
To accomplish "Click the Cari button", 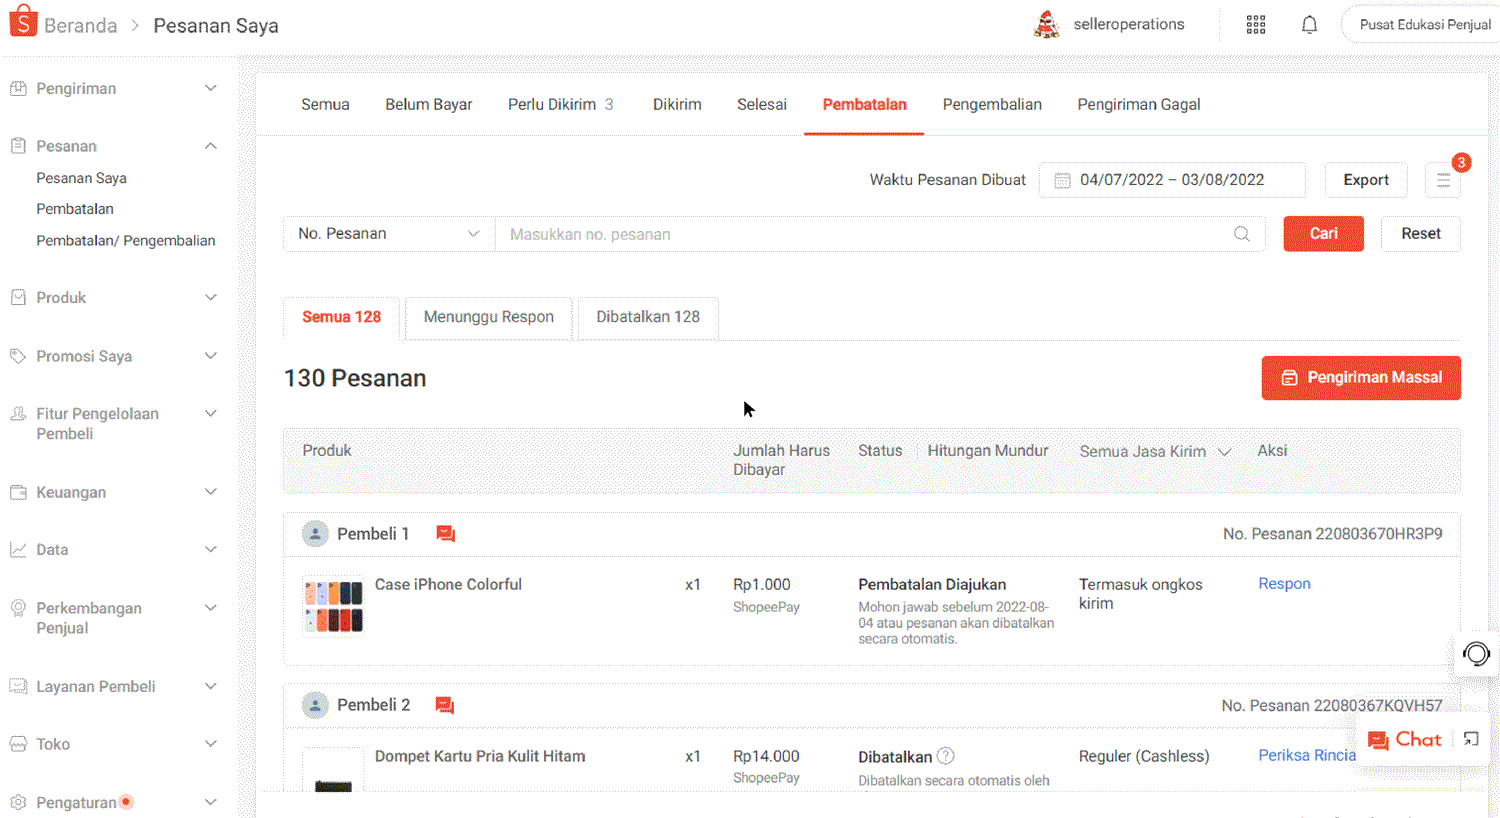I will [x=1323, y=233].
